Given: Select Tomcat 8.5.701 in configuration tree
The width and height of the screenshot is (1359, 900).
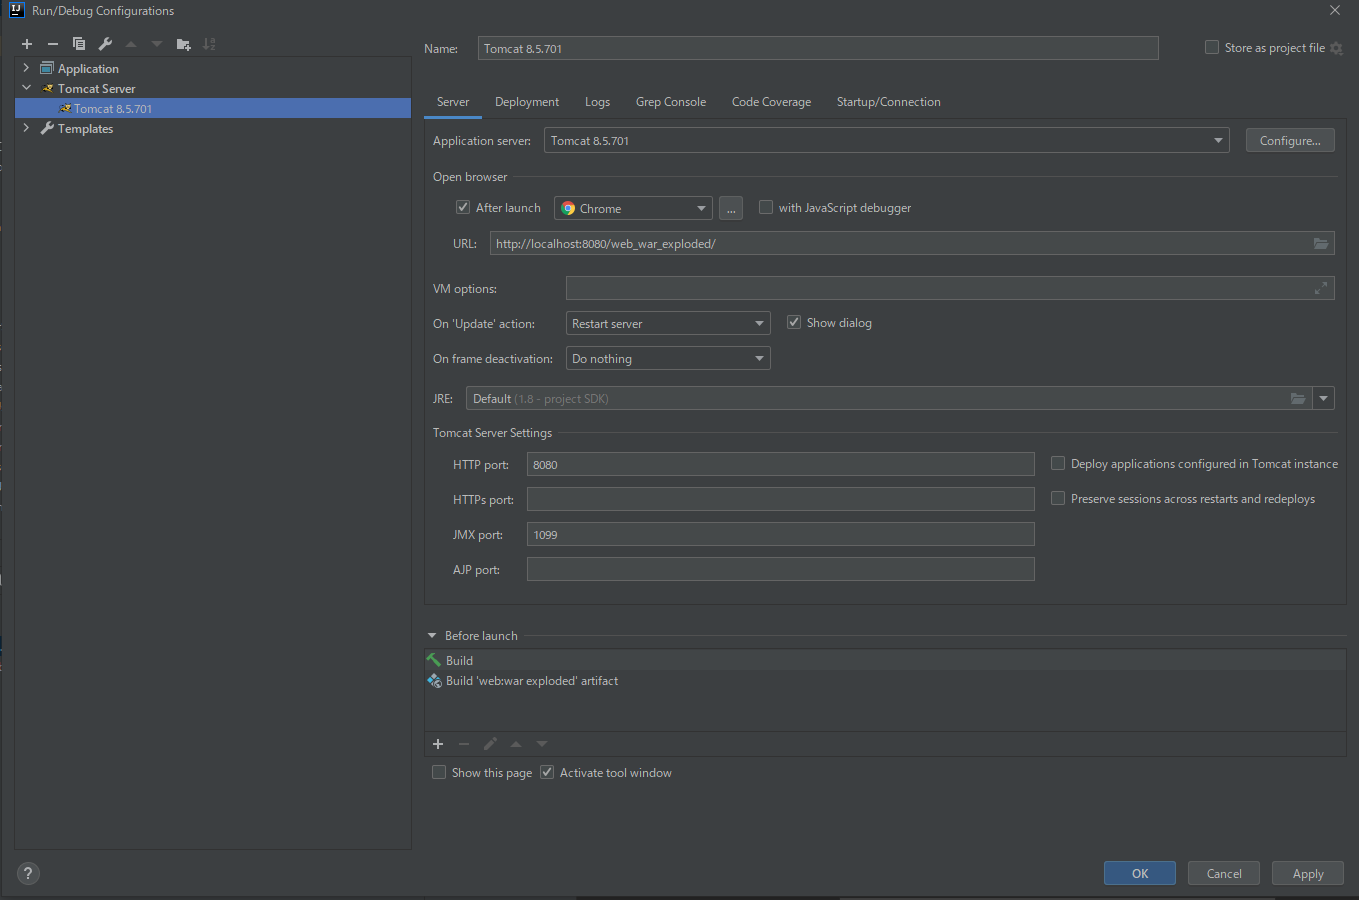Looking at the screenshot, I should click(x=213, y=108).
